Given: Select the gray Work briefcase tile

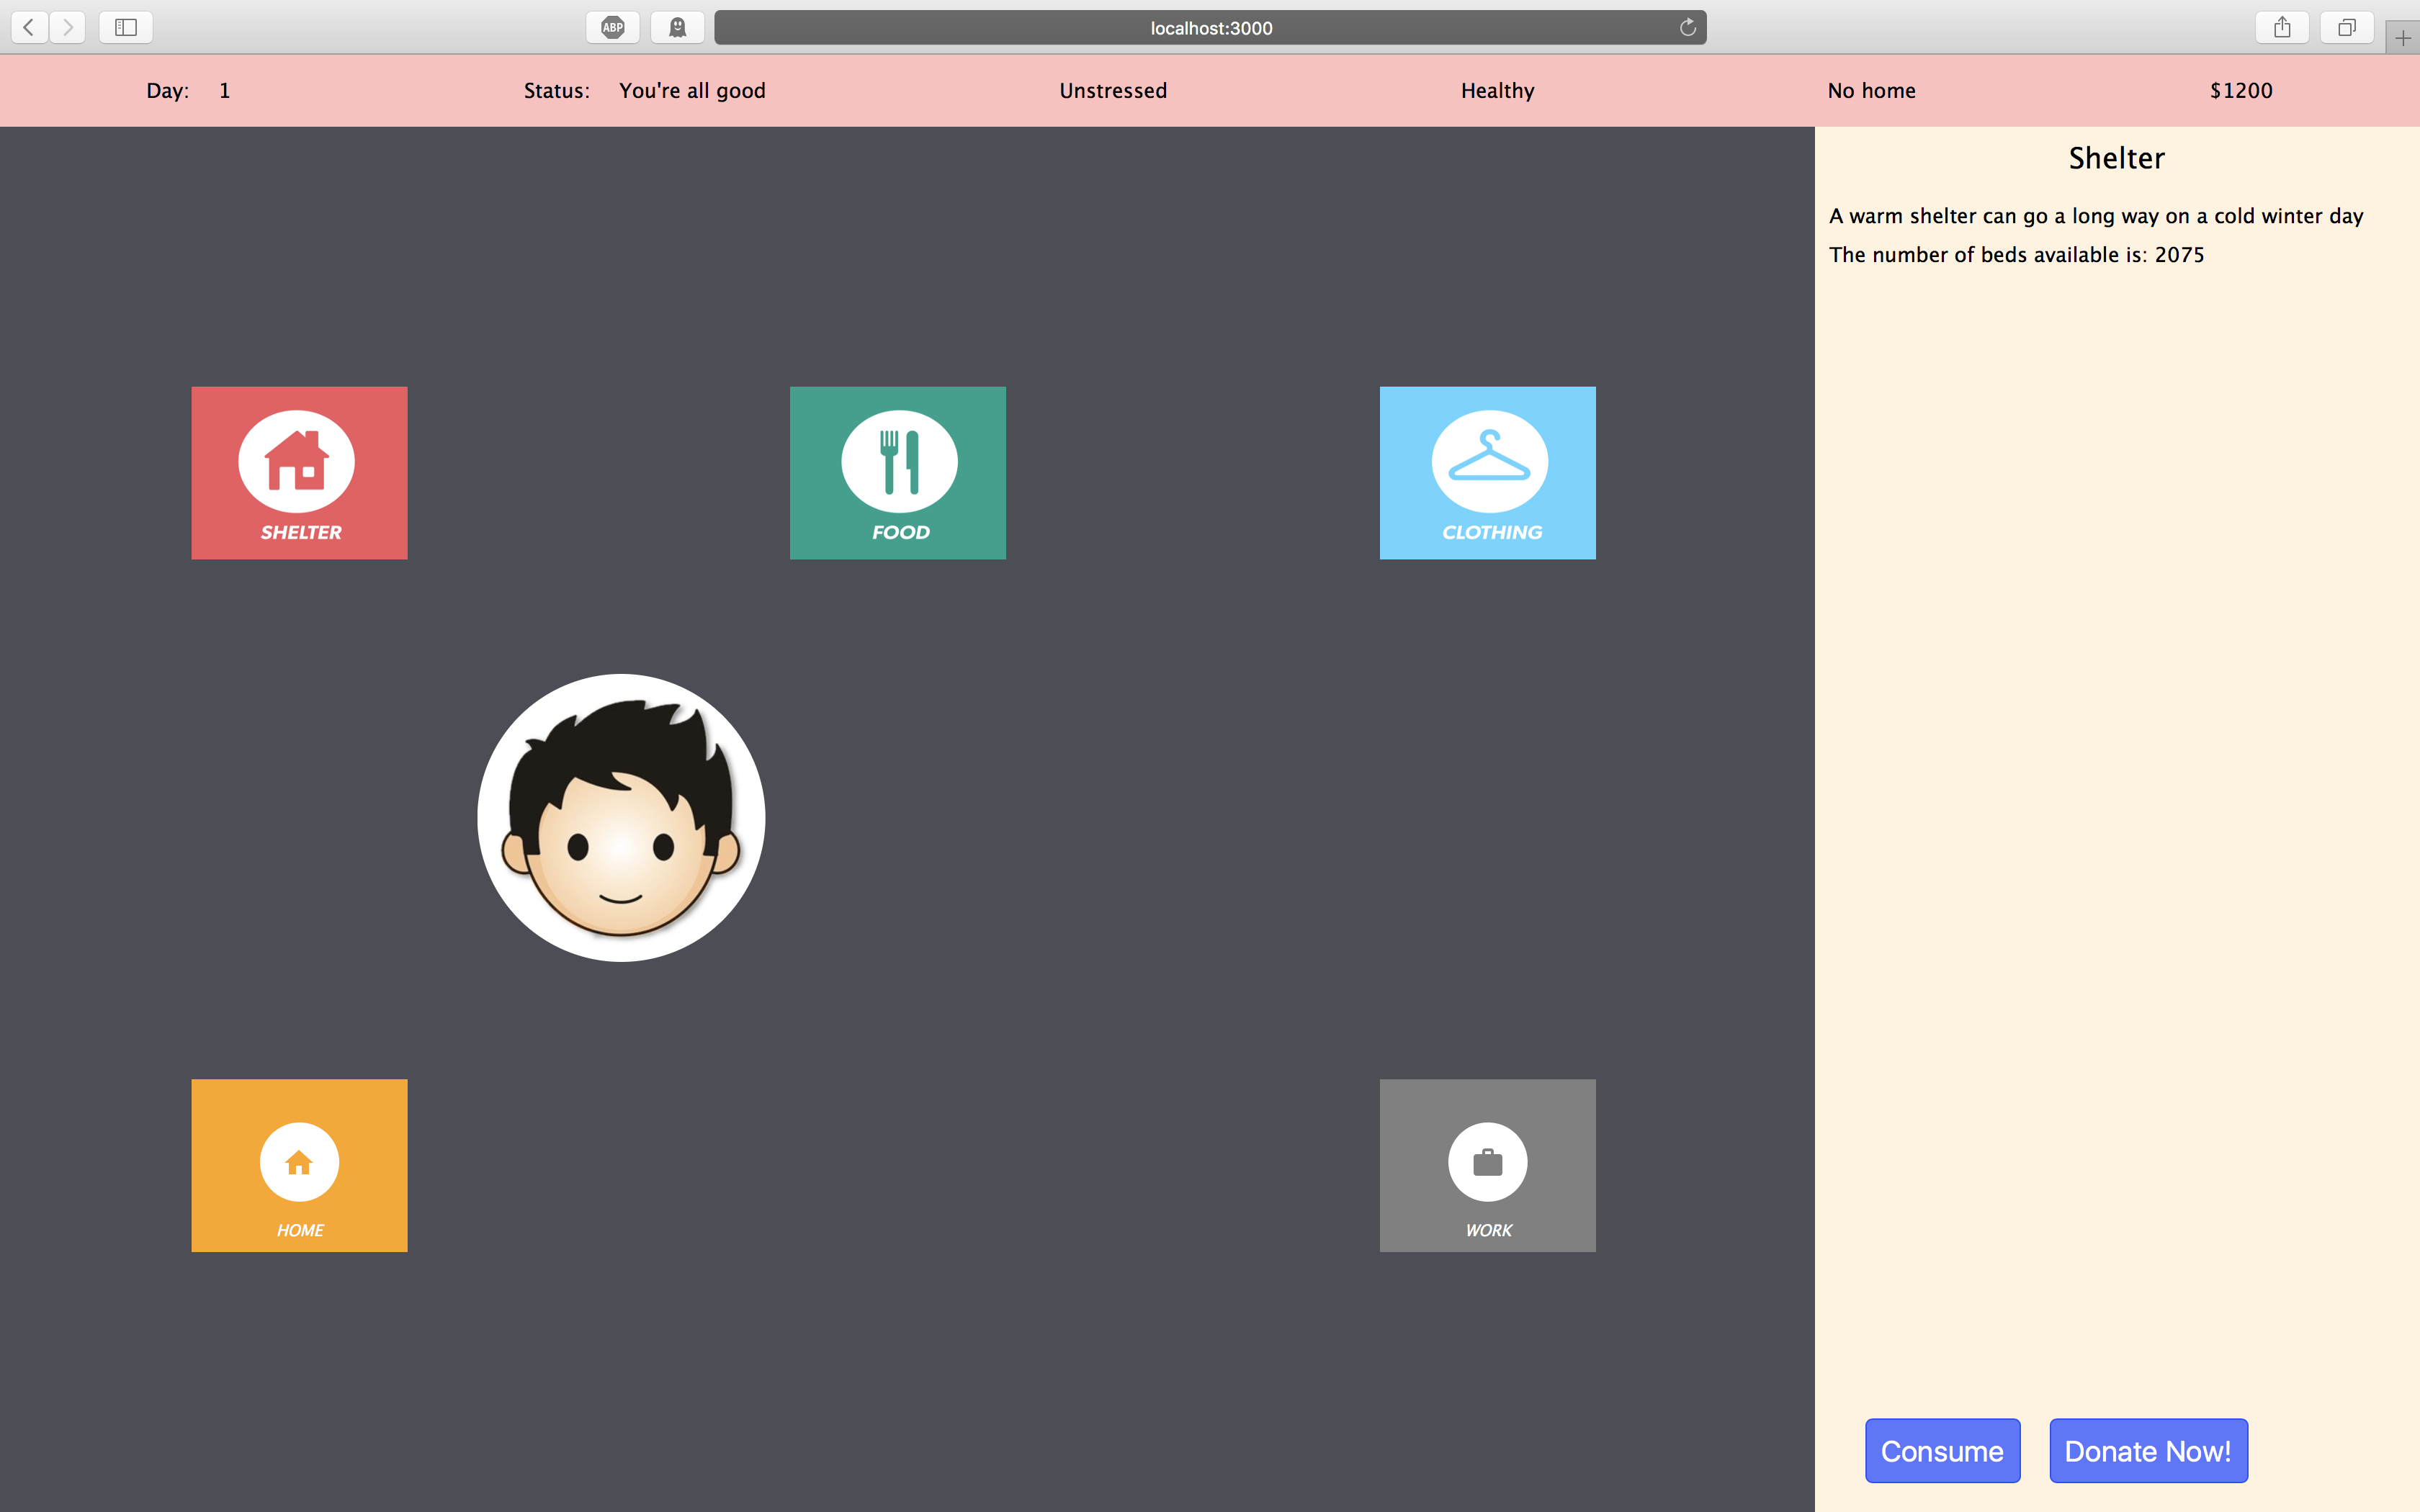Looking at the screenshot, I should 1487,1165.
